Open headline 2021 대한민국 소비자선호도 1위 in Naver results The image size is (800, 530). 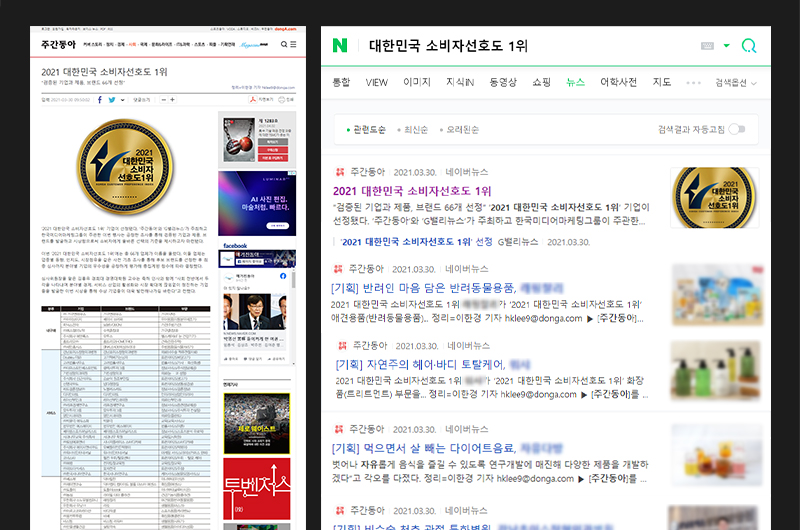(x=412, y=191)
